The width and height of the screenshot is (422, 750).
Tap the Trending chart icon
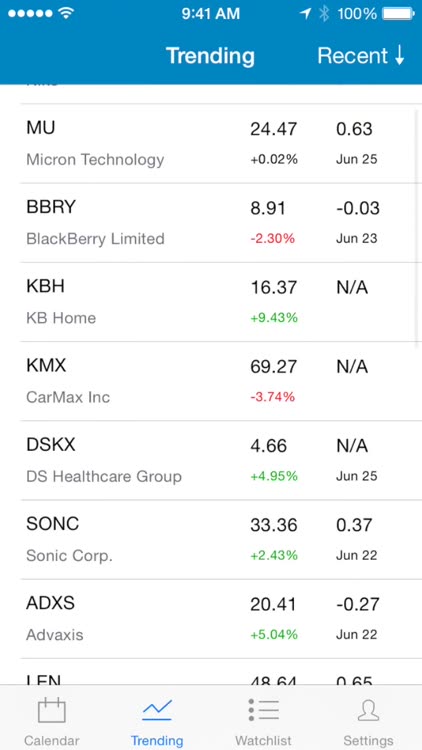(157, 710)
